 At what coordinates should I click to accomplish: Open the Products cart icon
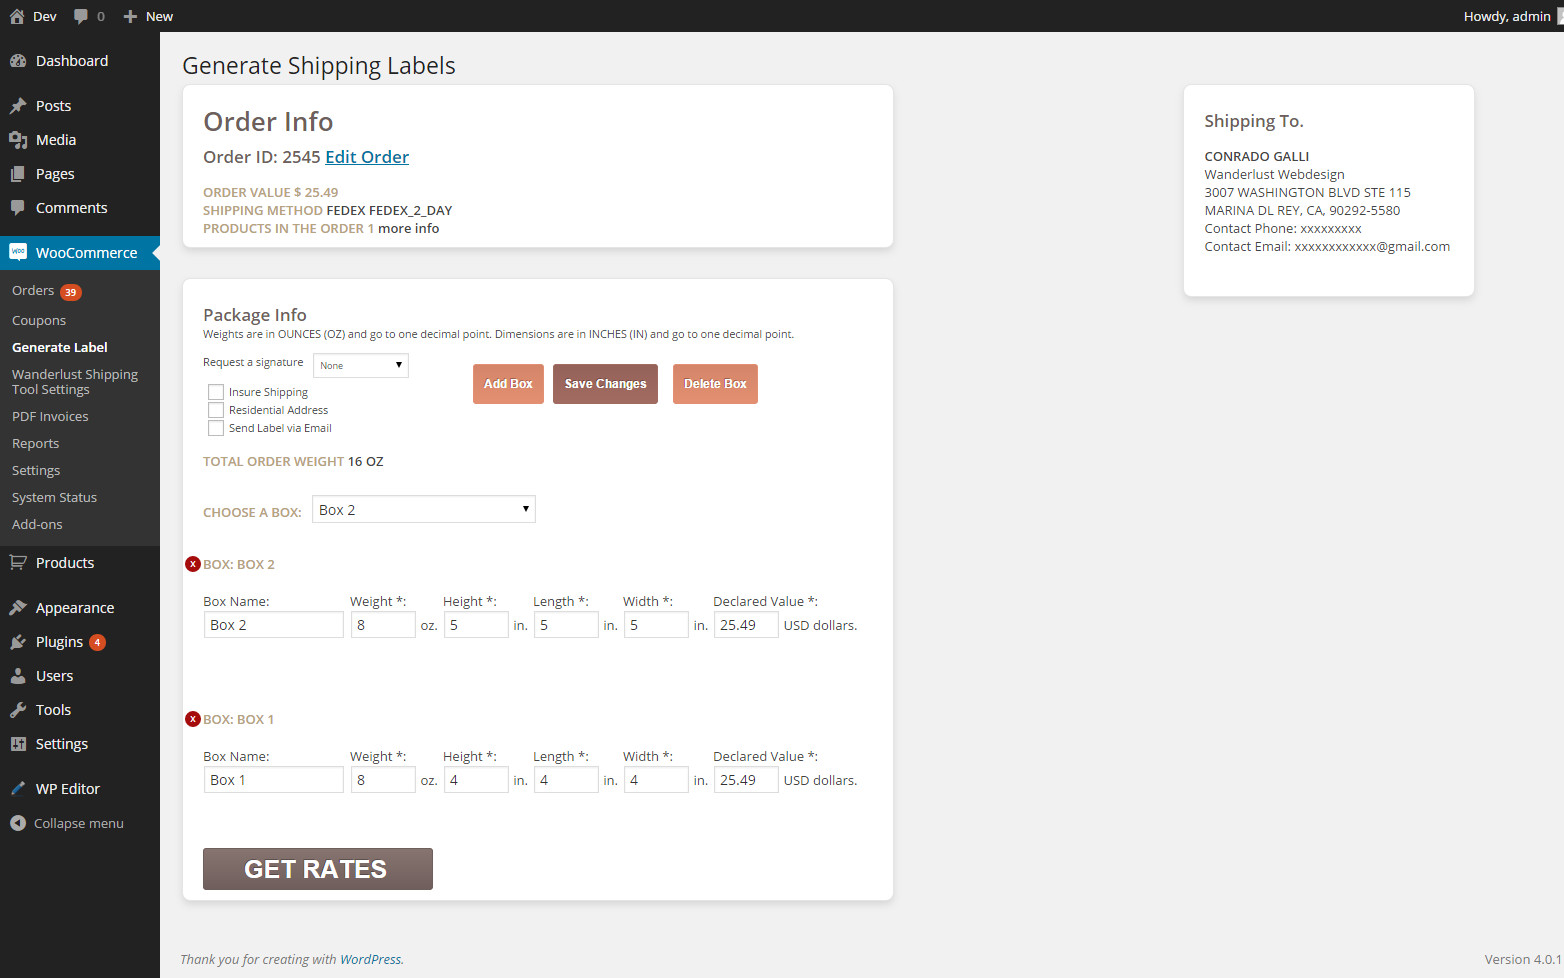coord(18,563)
